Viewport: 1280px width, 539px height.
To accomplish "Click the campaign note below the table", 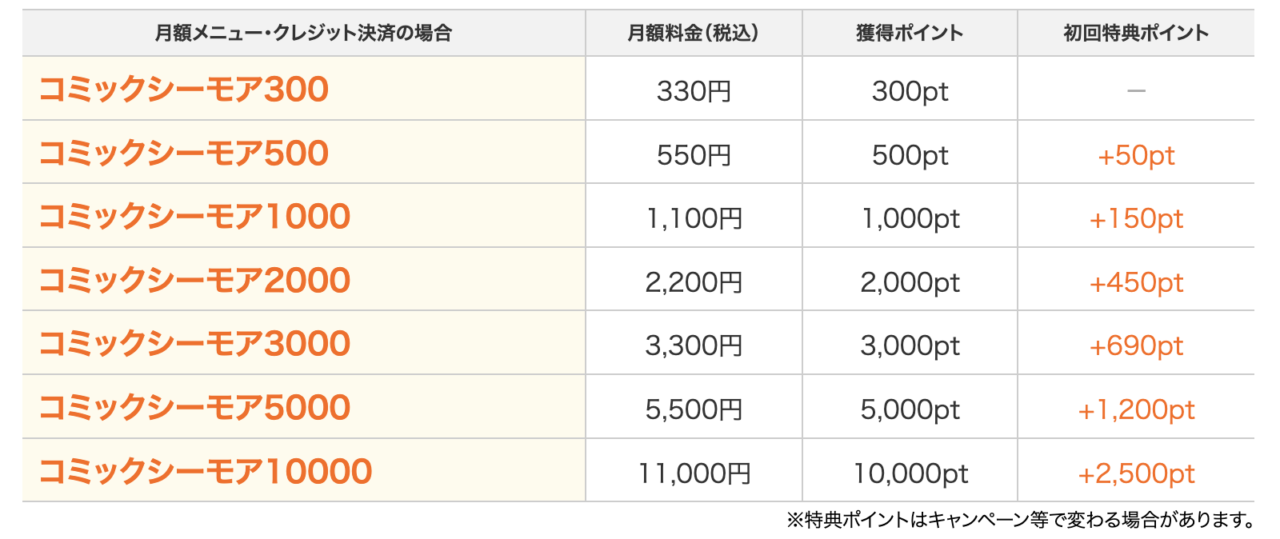I will [x=1020, y=520].
